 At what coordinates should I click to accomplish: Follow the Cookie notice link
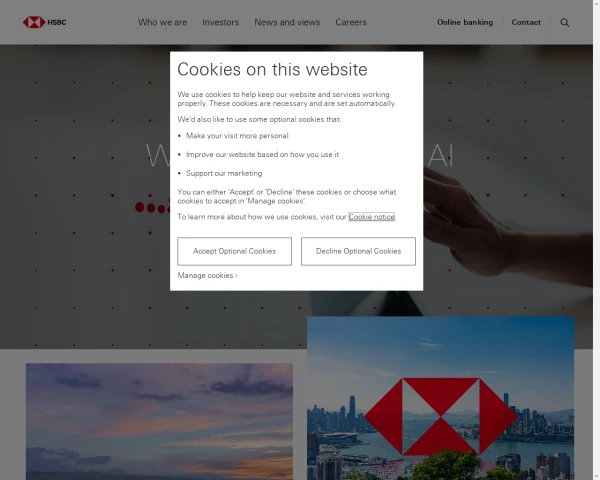pos(371,217)
